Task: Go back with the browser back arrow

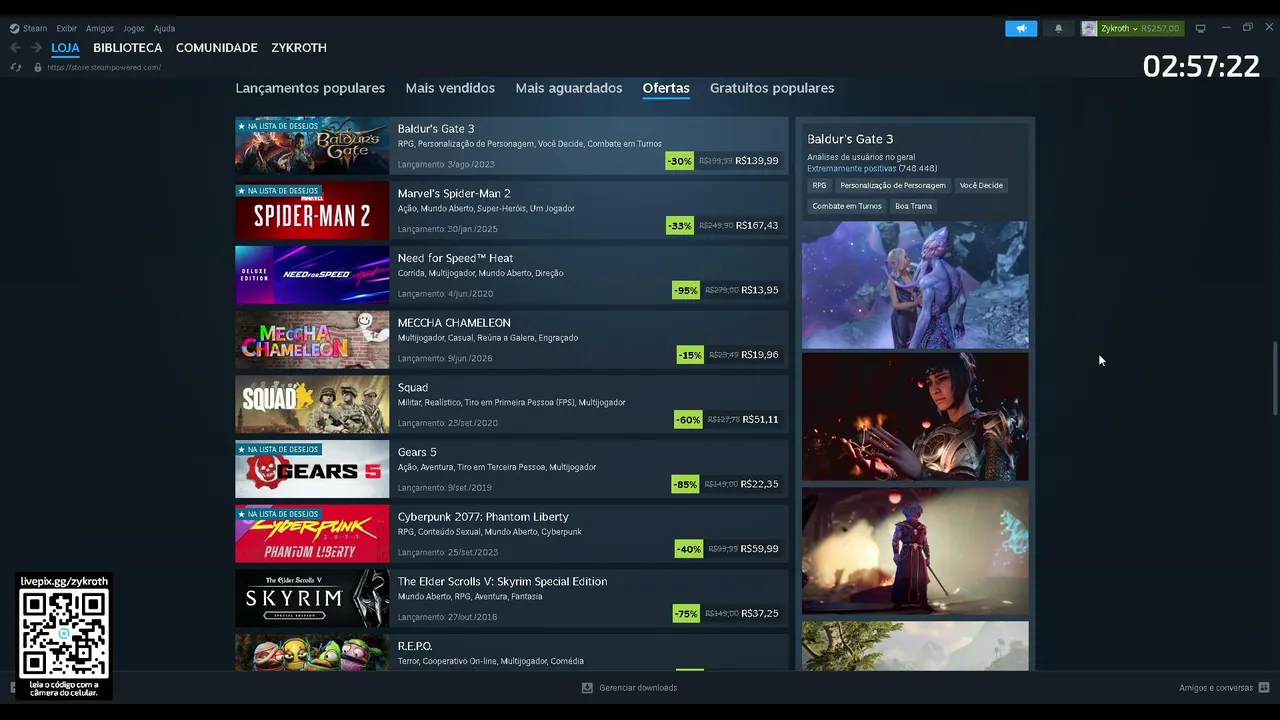Action: coord(15,48)
